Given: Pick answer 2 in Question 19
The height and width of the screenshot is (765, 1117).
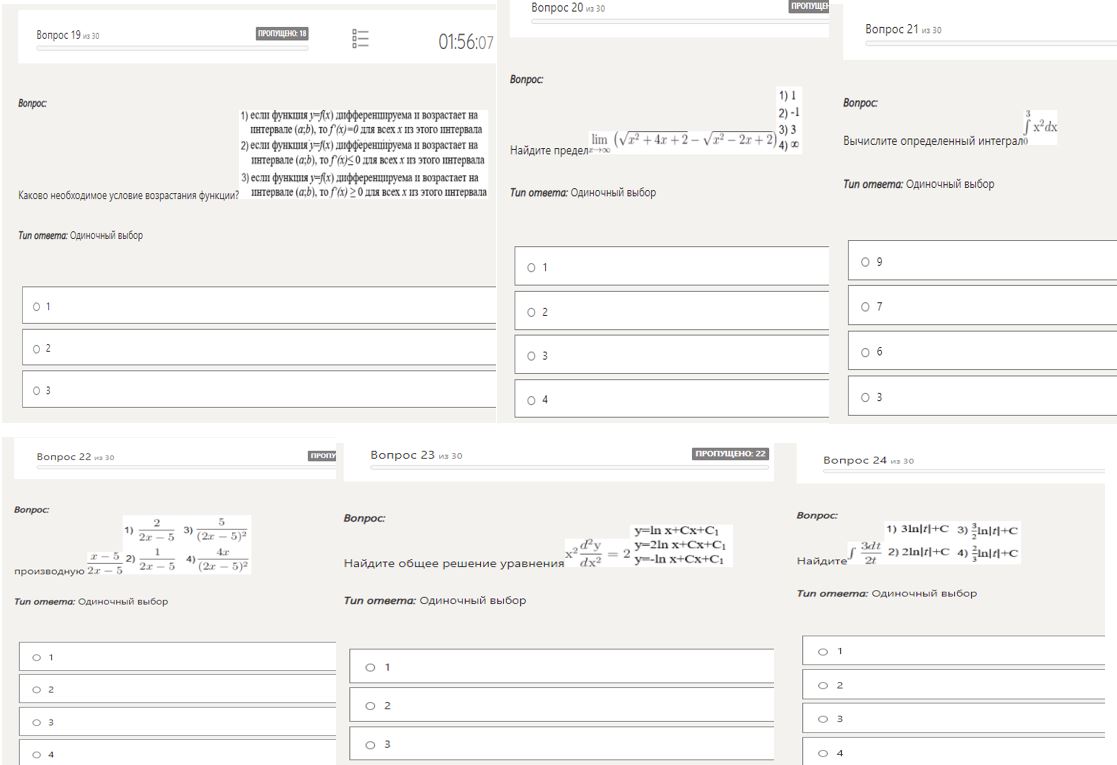Looking at the screenshot, I should (37, 348).
